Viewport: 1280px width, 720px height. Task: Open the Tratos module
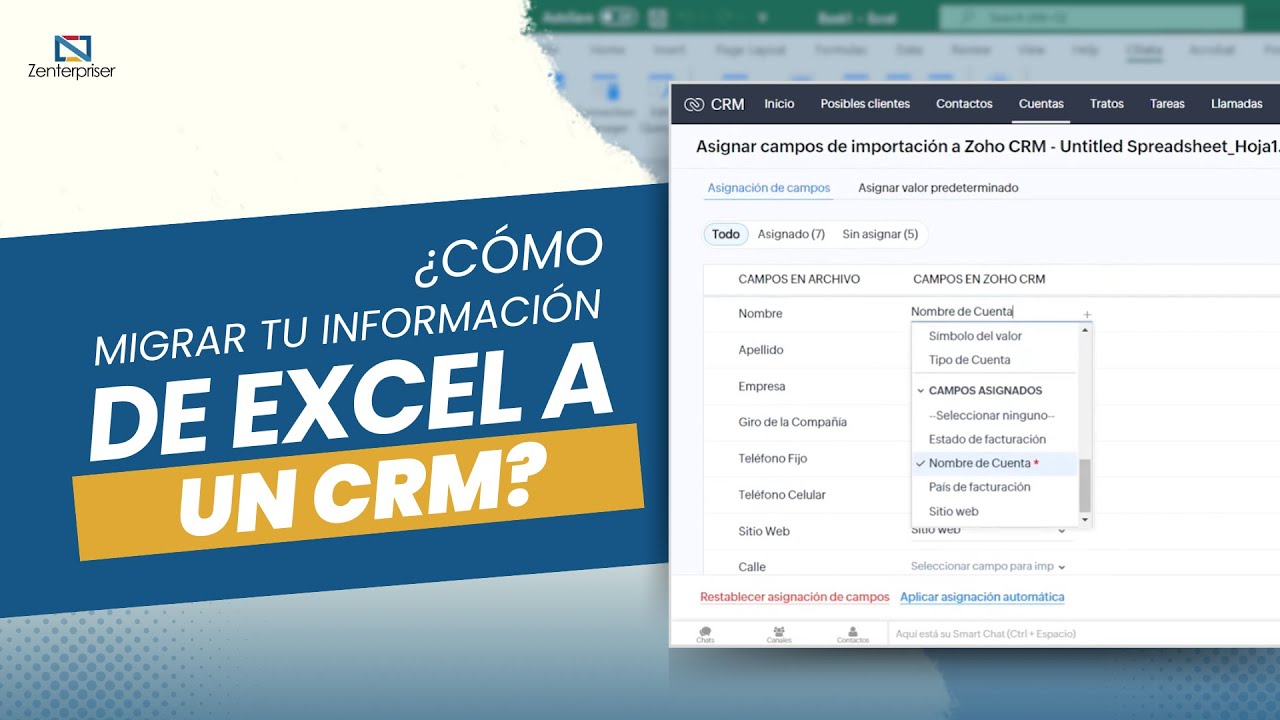point(1107,104)
